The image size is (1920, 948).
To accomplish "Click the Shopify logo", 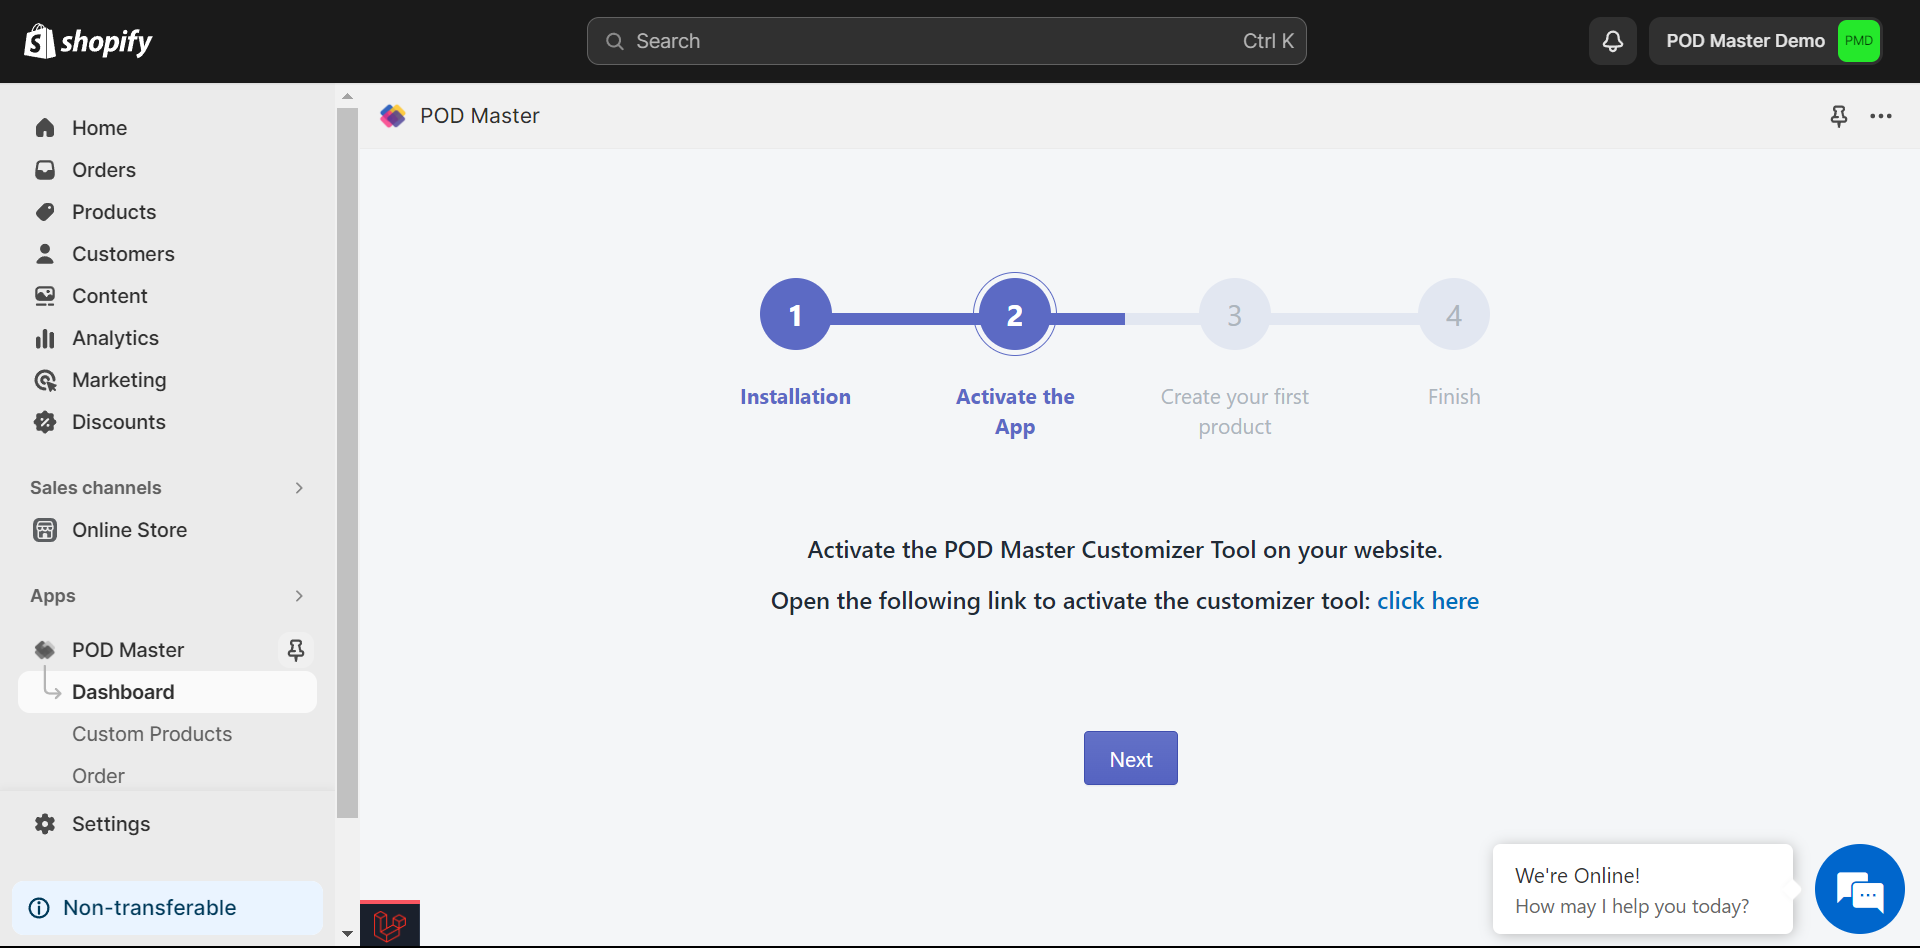I will pyautogui.click(x=88, y=41).
